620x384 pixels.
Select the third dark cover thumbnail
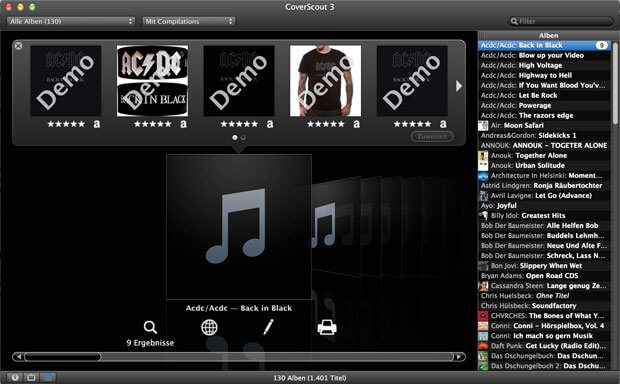(239, 81)
